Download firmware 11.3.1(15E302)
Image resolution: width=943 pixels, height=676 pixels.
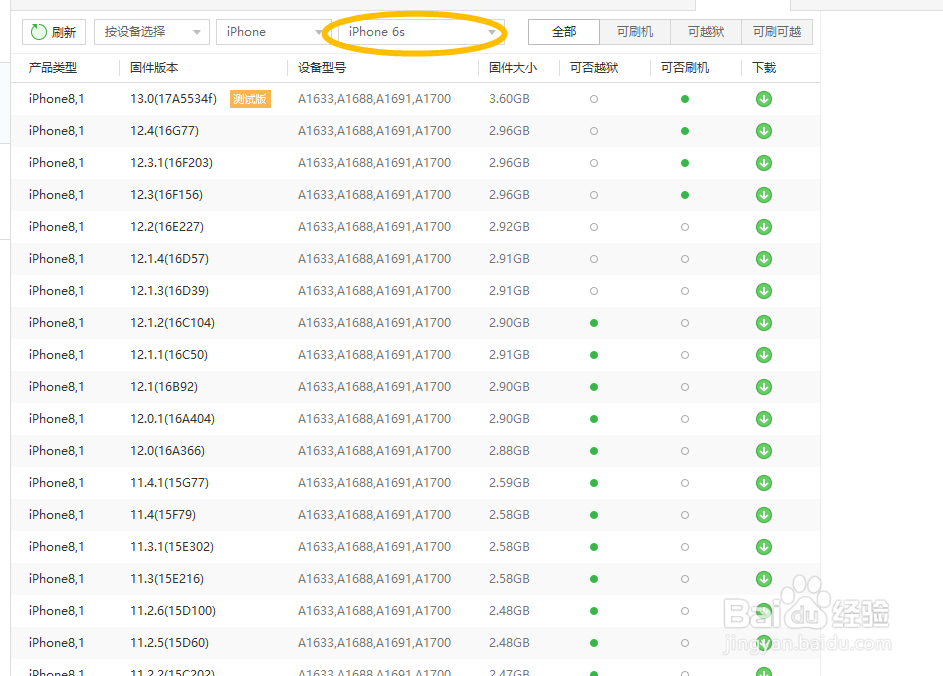pyautogui.click(x=764, y=547)
